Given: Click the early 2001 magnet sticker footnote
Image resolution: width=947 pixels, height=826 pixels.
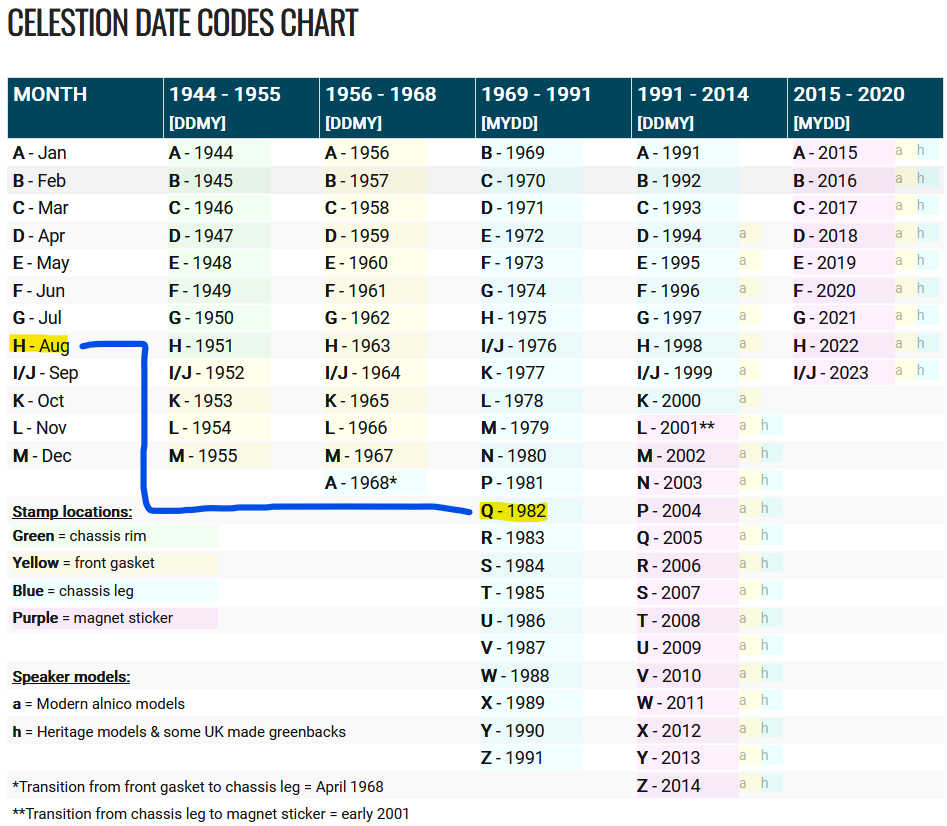Looking at the screenshot, I should click(x=211, y=814).
